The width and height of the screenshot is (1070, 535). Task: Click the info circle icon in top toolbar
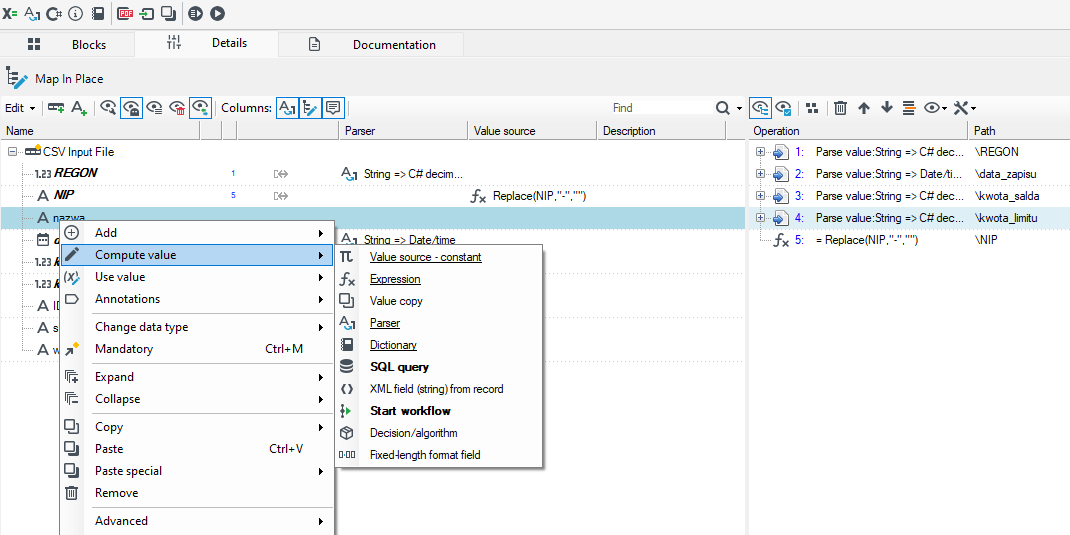pyautogui.click(x=76, y=13)
